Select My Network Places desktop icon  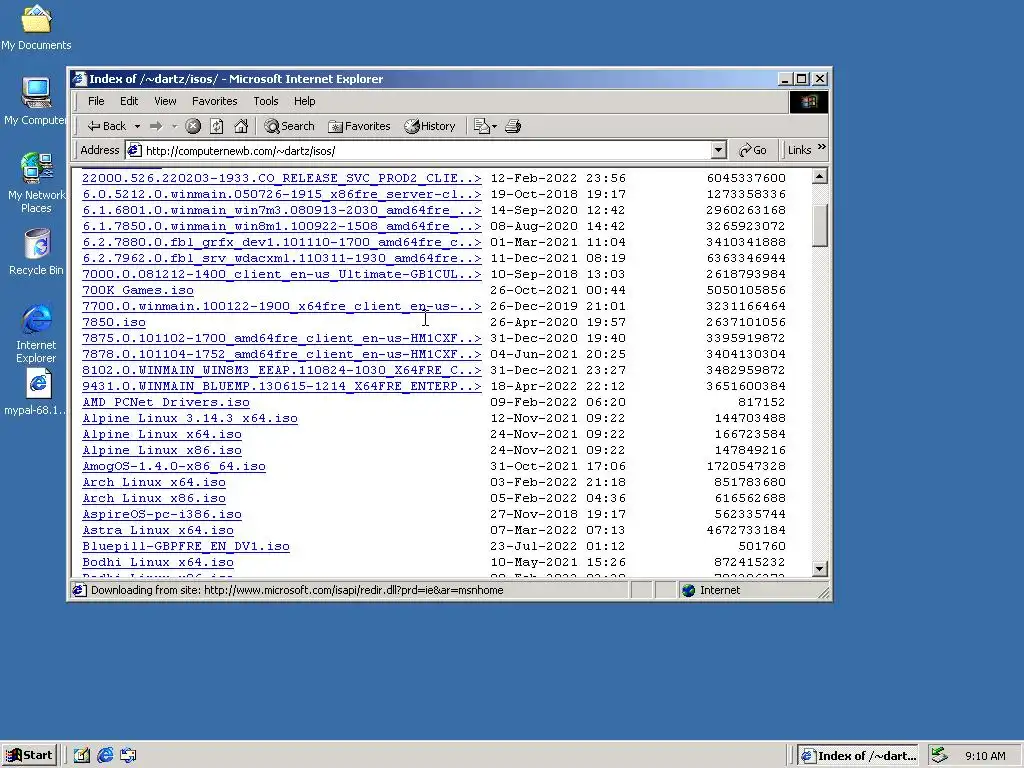coord(36,183)
